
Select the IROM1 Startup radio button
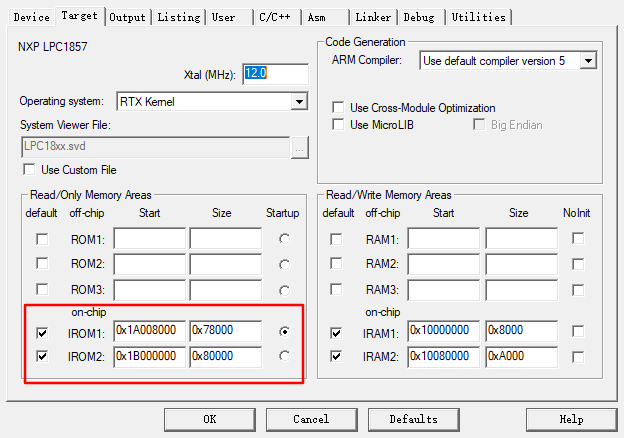(x=284, y=331)
